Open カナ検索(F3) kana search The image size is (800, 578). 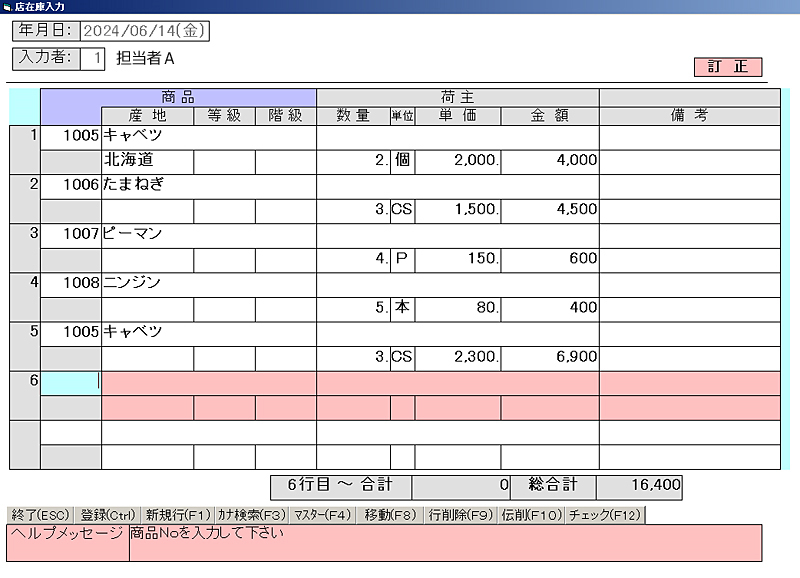pyautogui.click(x=251, y=515)
